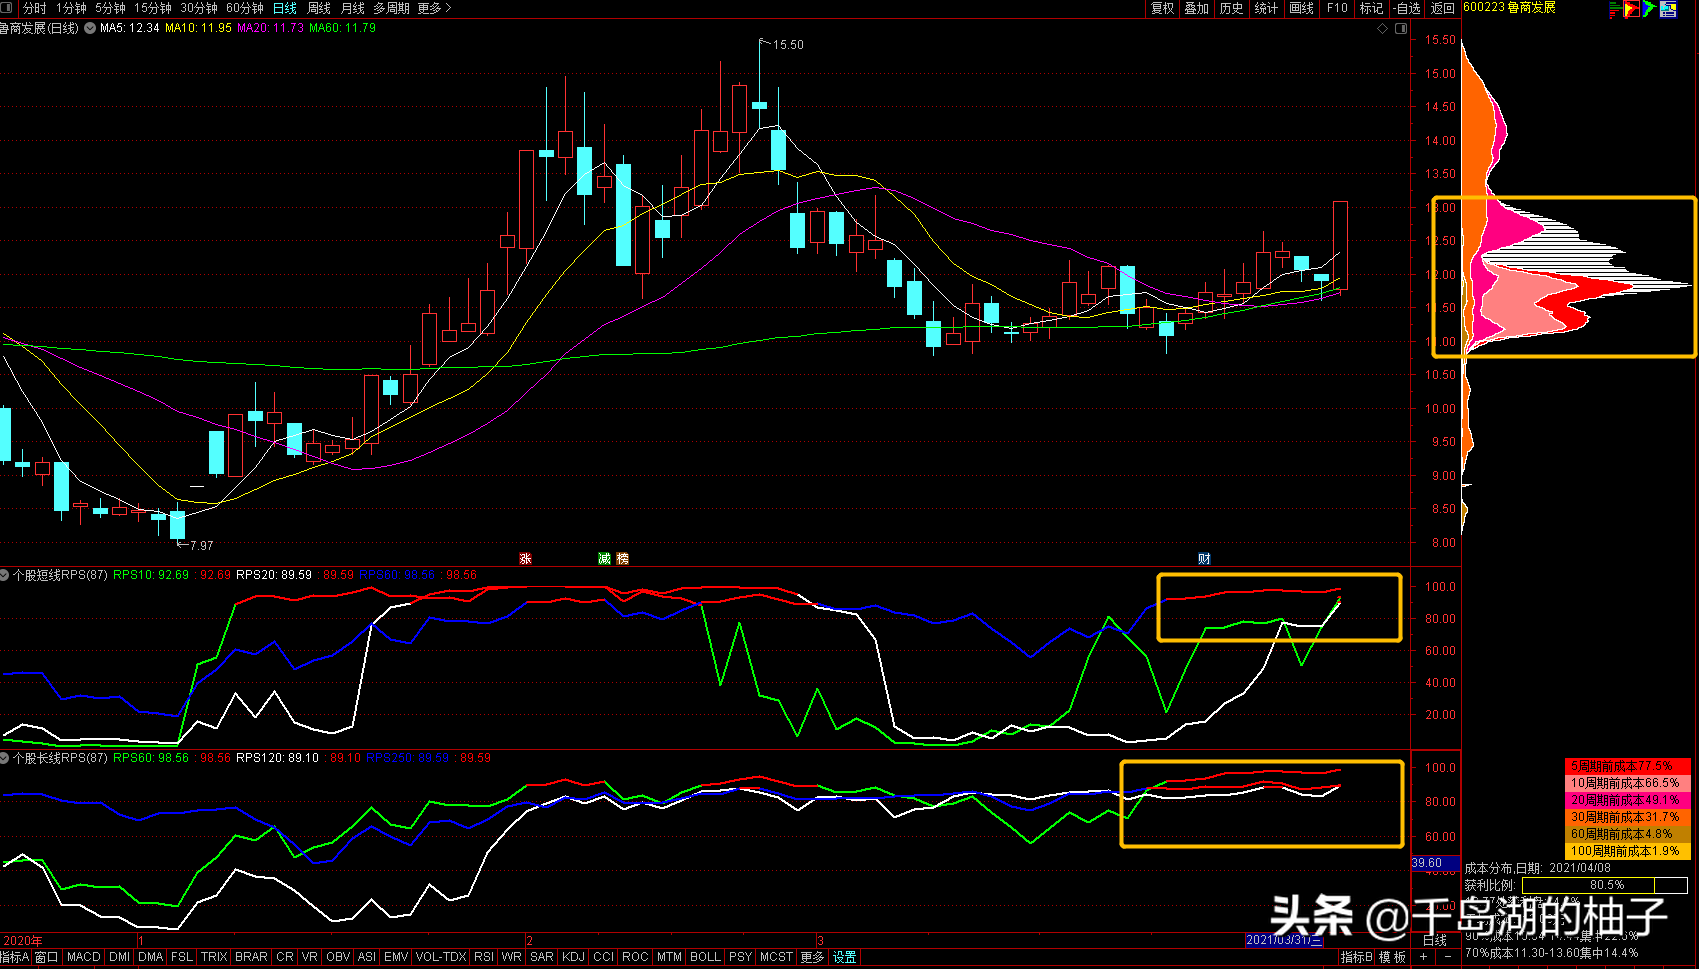This screenshot has width=1699, height=969.
Task: Click the minus zoom-out button at bottom right
Action: [x=1447, y=957]
